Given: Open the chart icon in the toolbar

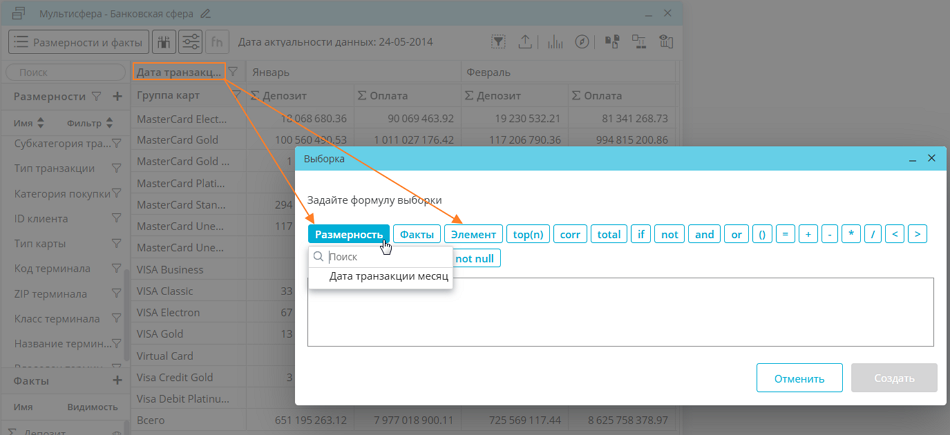Looking at the screenshot, I should pyautogui.click(x=554, y=42).
